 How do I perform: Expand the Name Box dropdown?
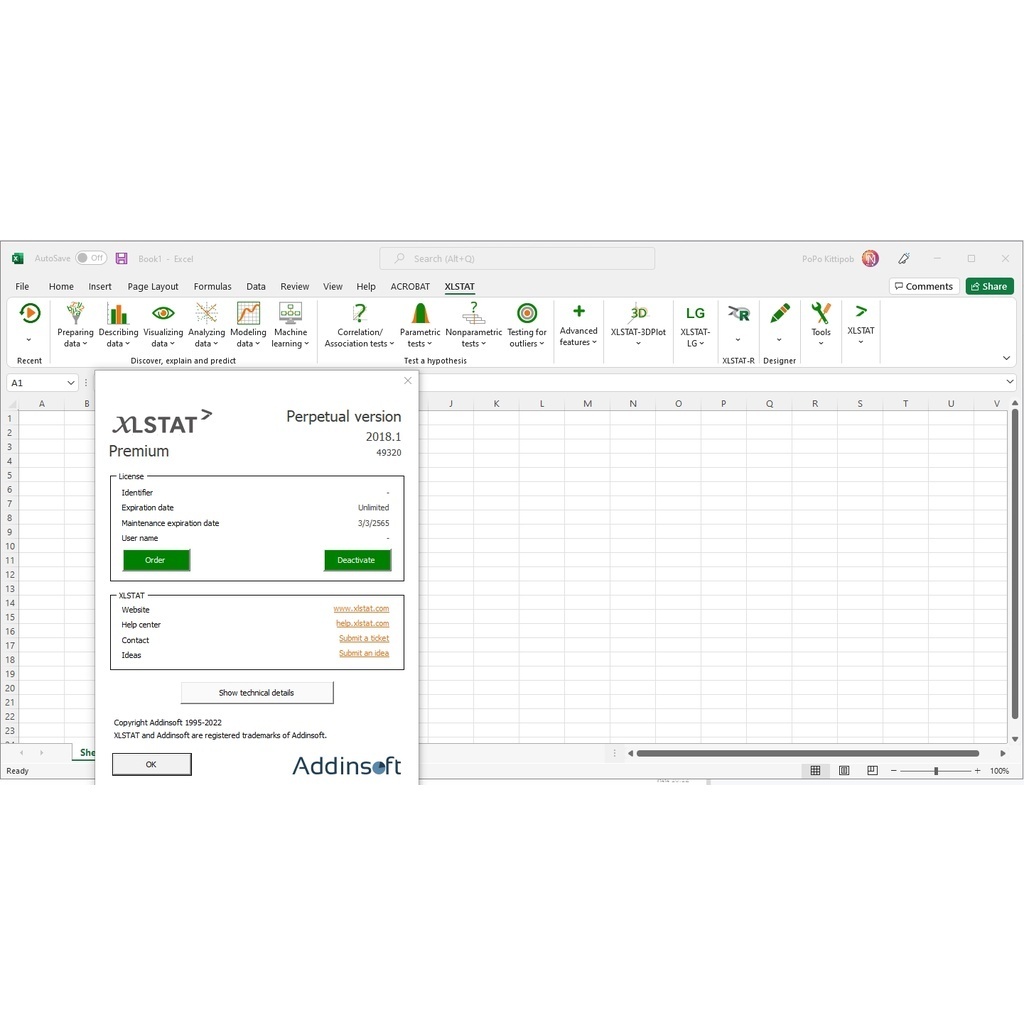71,383
